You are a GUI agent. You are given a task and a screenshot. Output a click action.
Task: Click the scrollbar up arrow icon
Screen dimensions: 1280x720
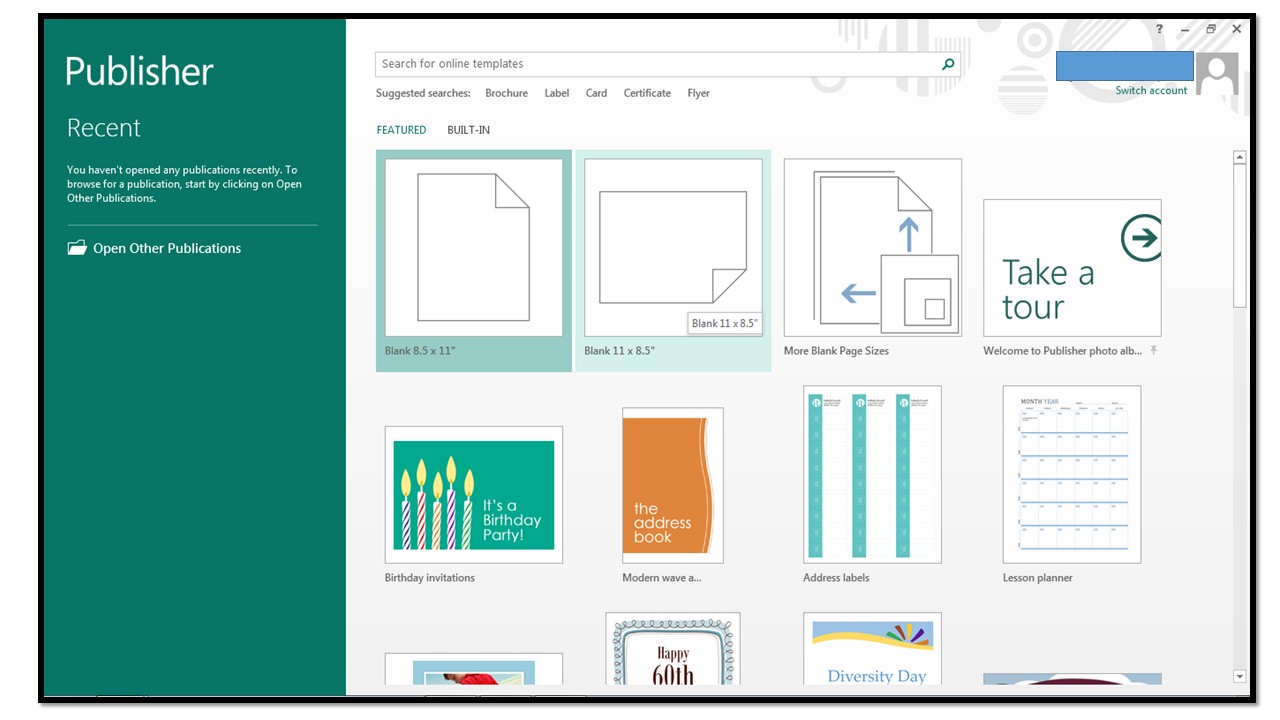(x=1239, y=156)
